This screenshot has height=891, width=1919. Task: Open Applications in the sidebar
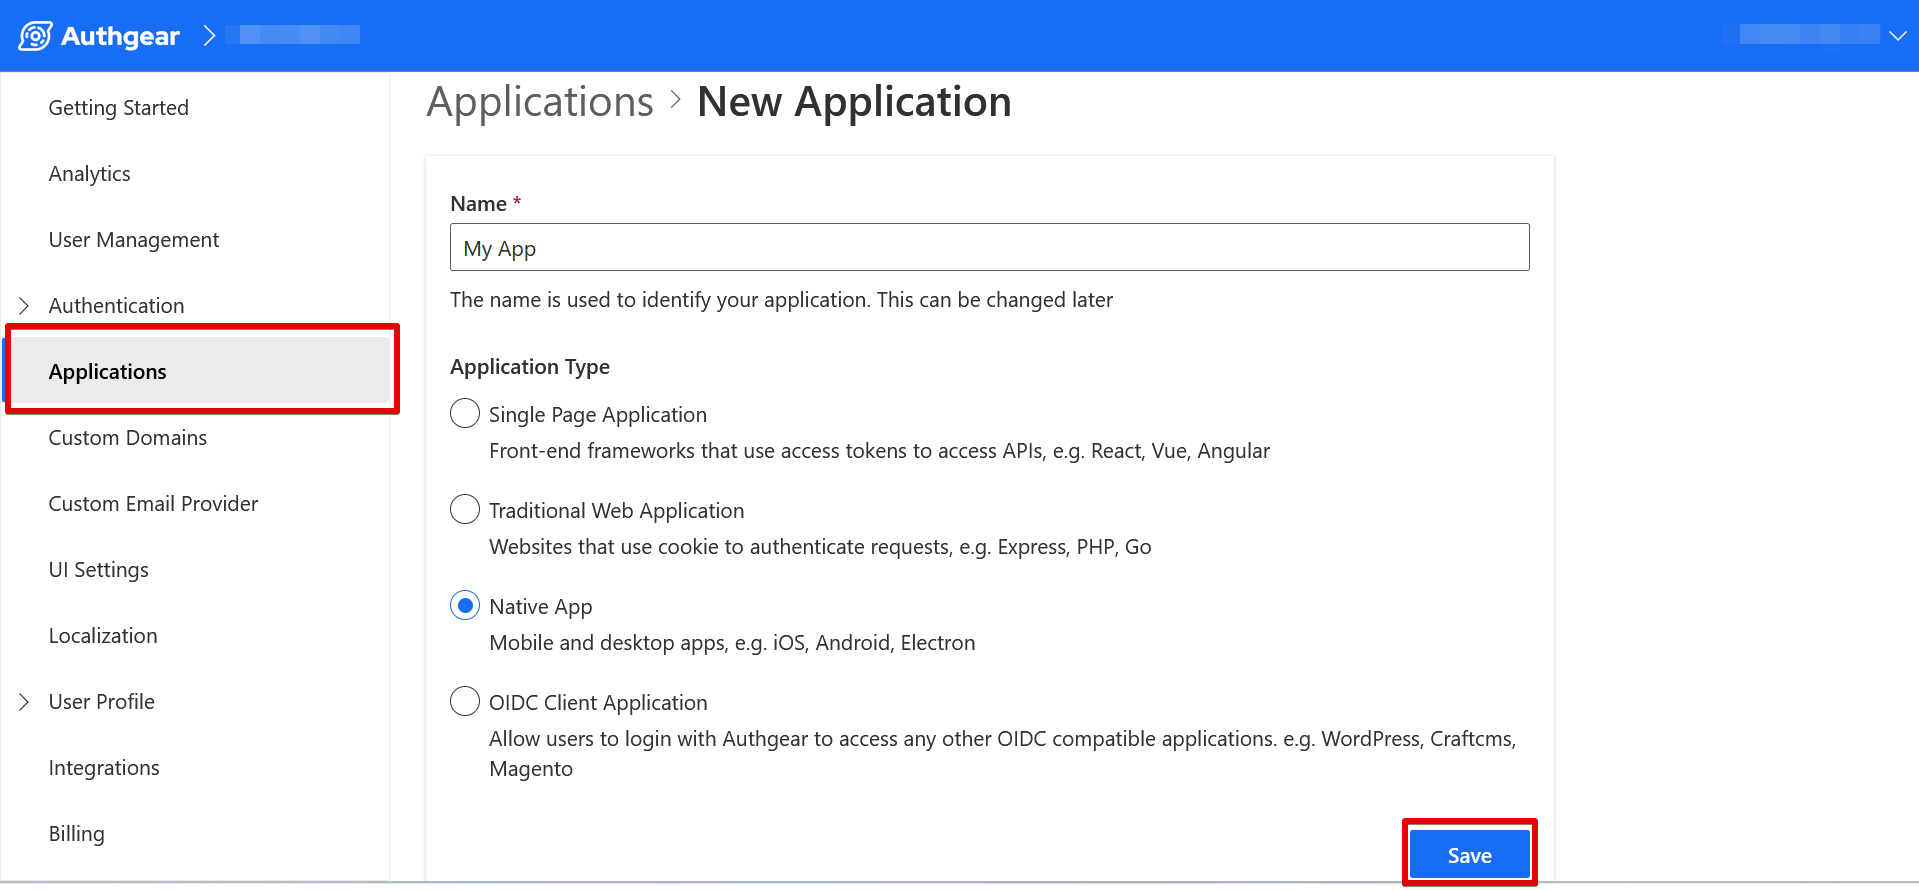tap(107, 372)
